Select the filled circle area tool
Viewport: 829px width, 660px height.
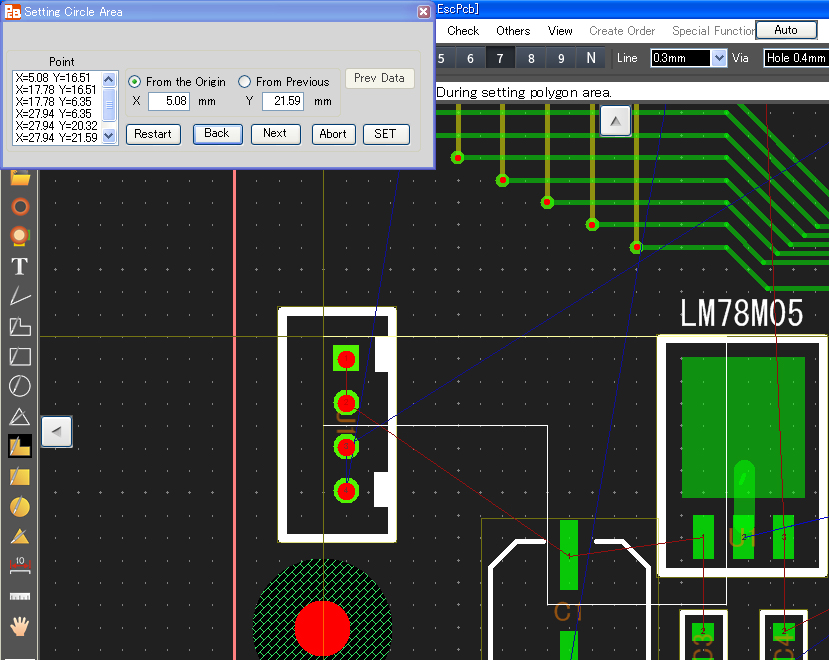[x=20, y=507]
